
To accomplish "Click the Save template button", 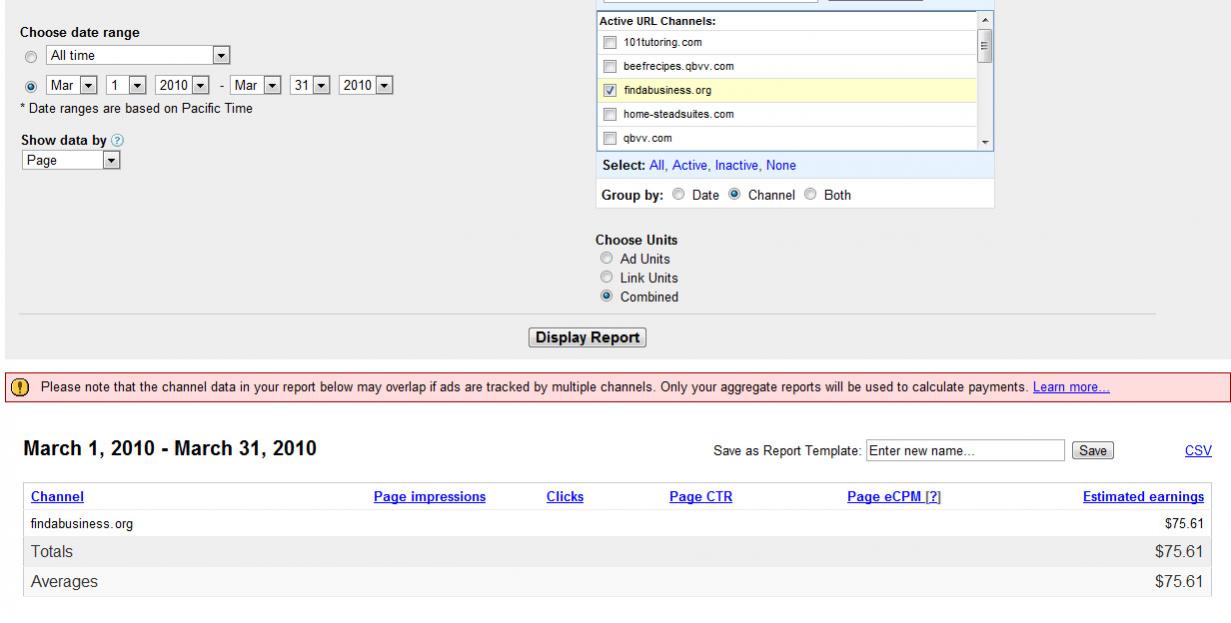I will (x=1091, y=451).
